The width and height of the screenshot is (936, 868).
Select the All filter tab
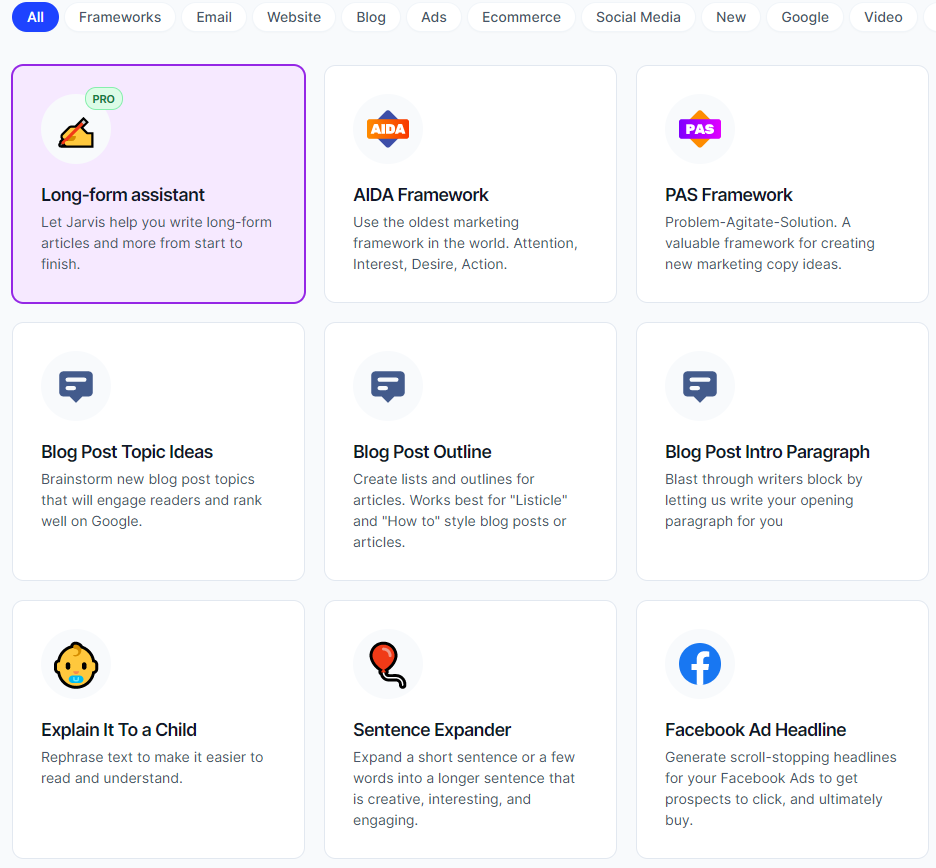click(x=35, y=17)
